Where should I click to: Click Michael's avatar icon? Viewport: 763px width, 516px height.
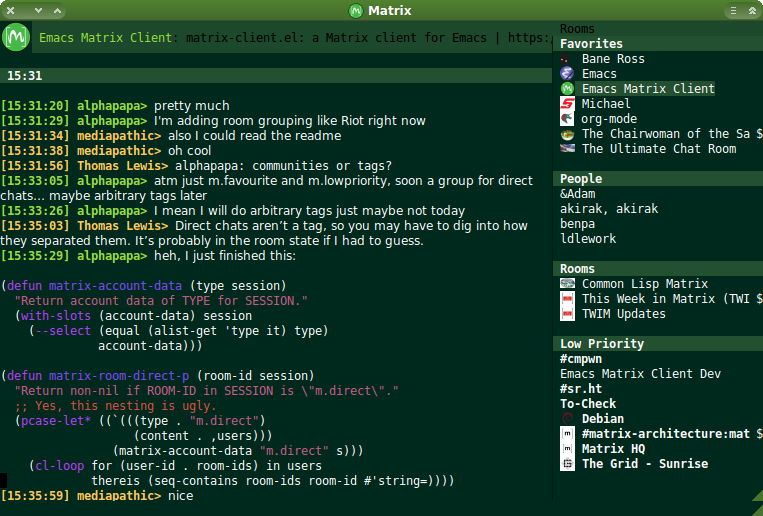[x=567, y=104]
